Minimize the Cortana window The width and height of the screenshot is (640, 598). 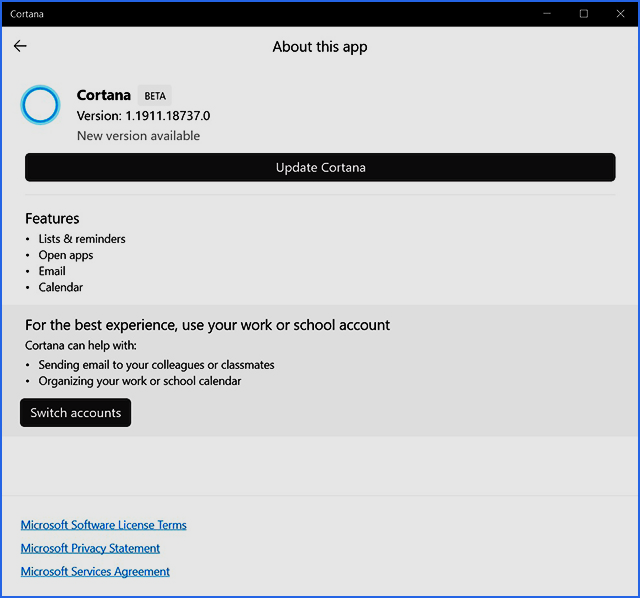tap(547, 14)
